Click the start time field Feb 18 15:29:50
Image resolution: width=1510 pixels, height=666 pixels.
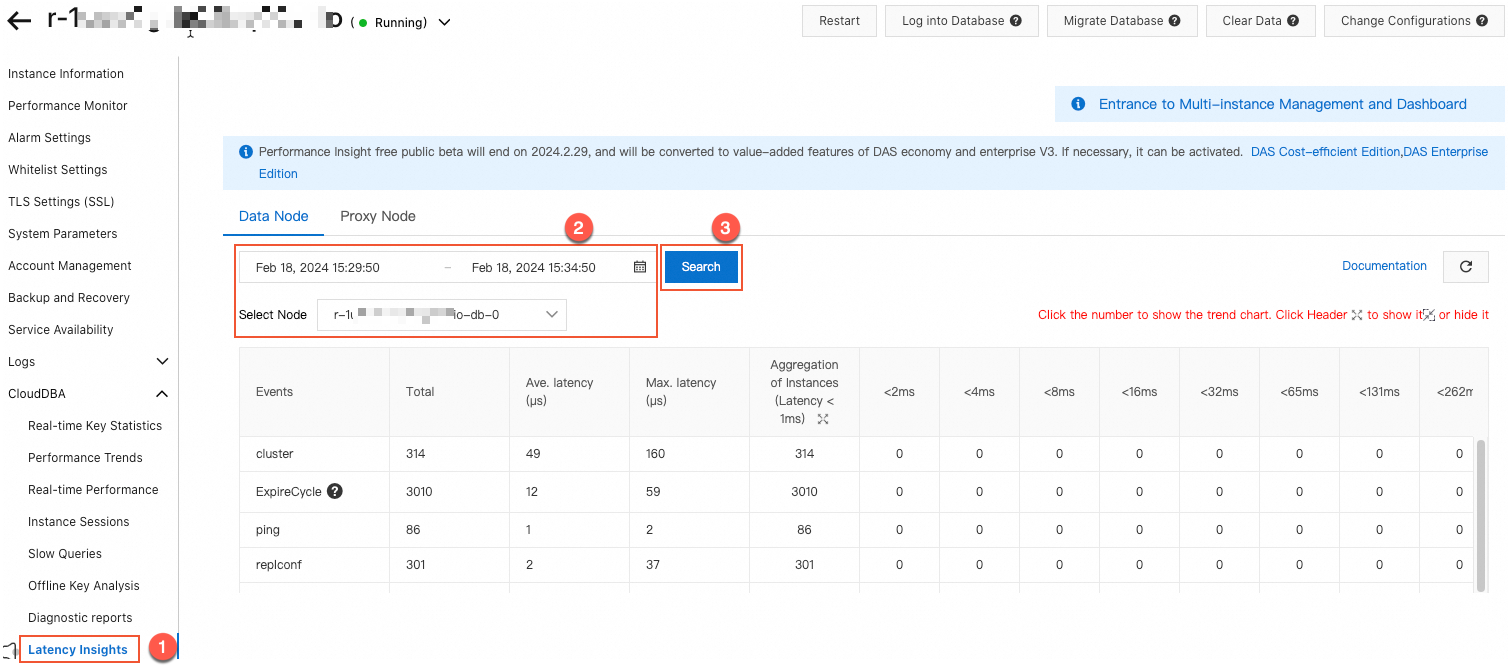tap(318, 267)
